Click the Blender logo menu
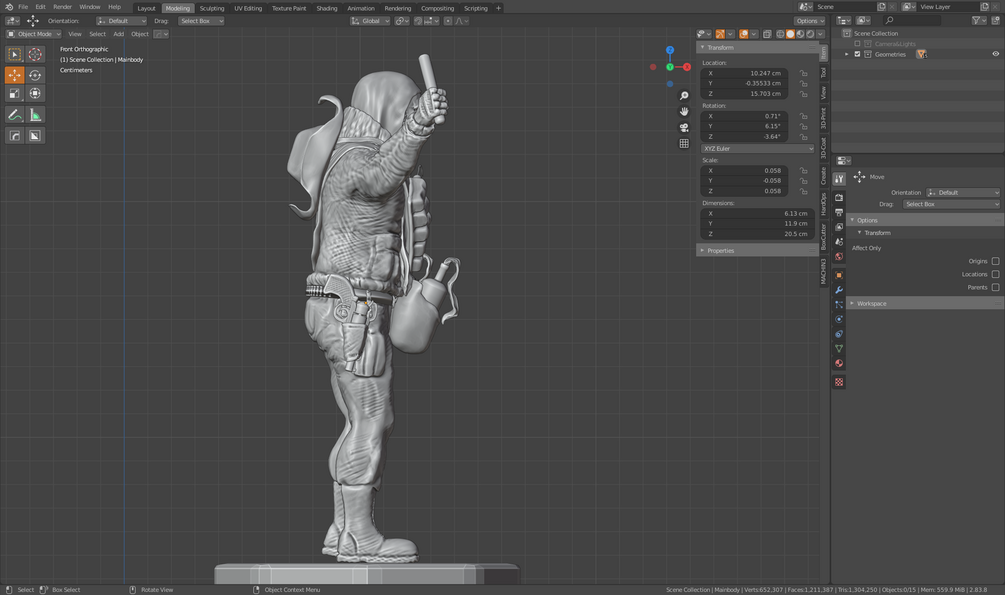The height and width of the screenshot is (595, 1005). pyautogui.click(x=9, y=7)
